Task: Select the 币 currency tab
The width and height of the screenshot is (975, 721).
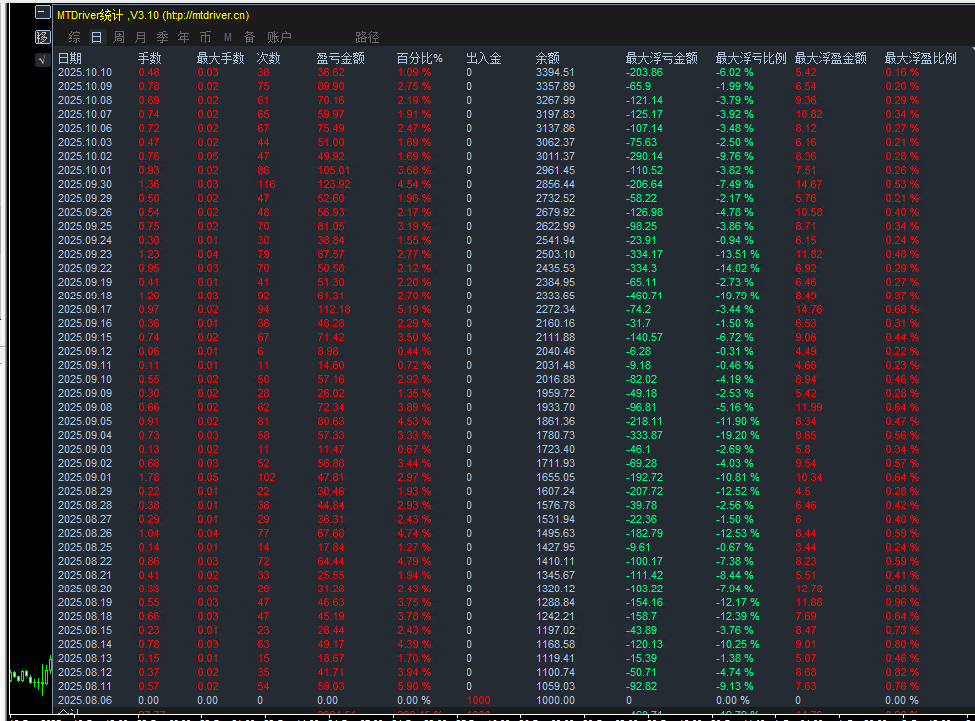Action: (x=205, y=37)
